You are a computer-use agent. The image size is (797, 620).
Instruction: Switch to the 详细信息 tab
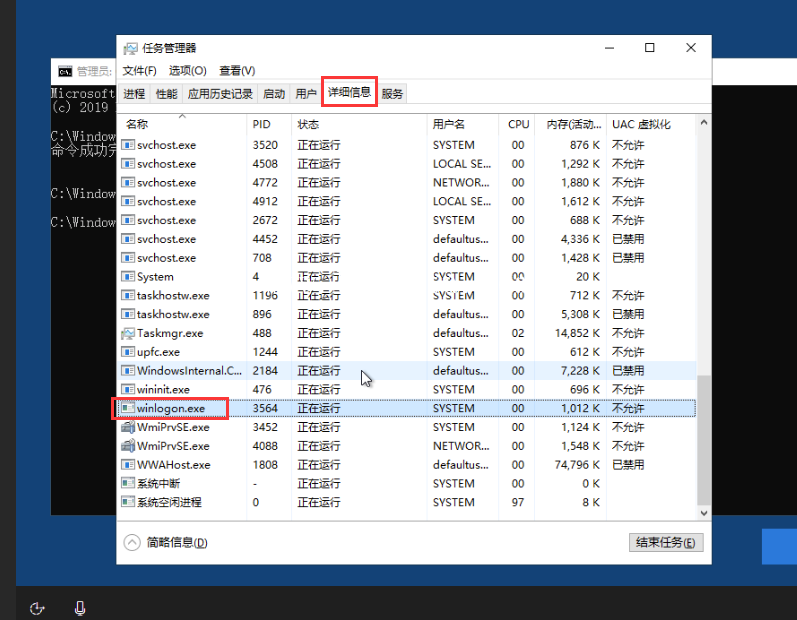tap(349, 92)
